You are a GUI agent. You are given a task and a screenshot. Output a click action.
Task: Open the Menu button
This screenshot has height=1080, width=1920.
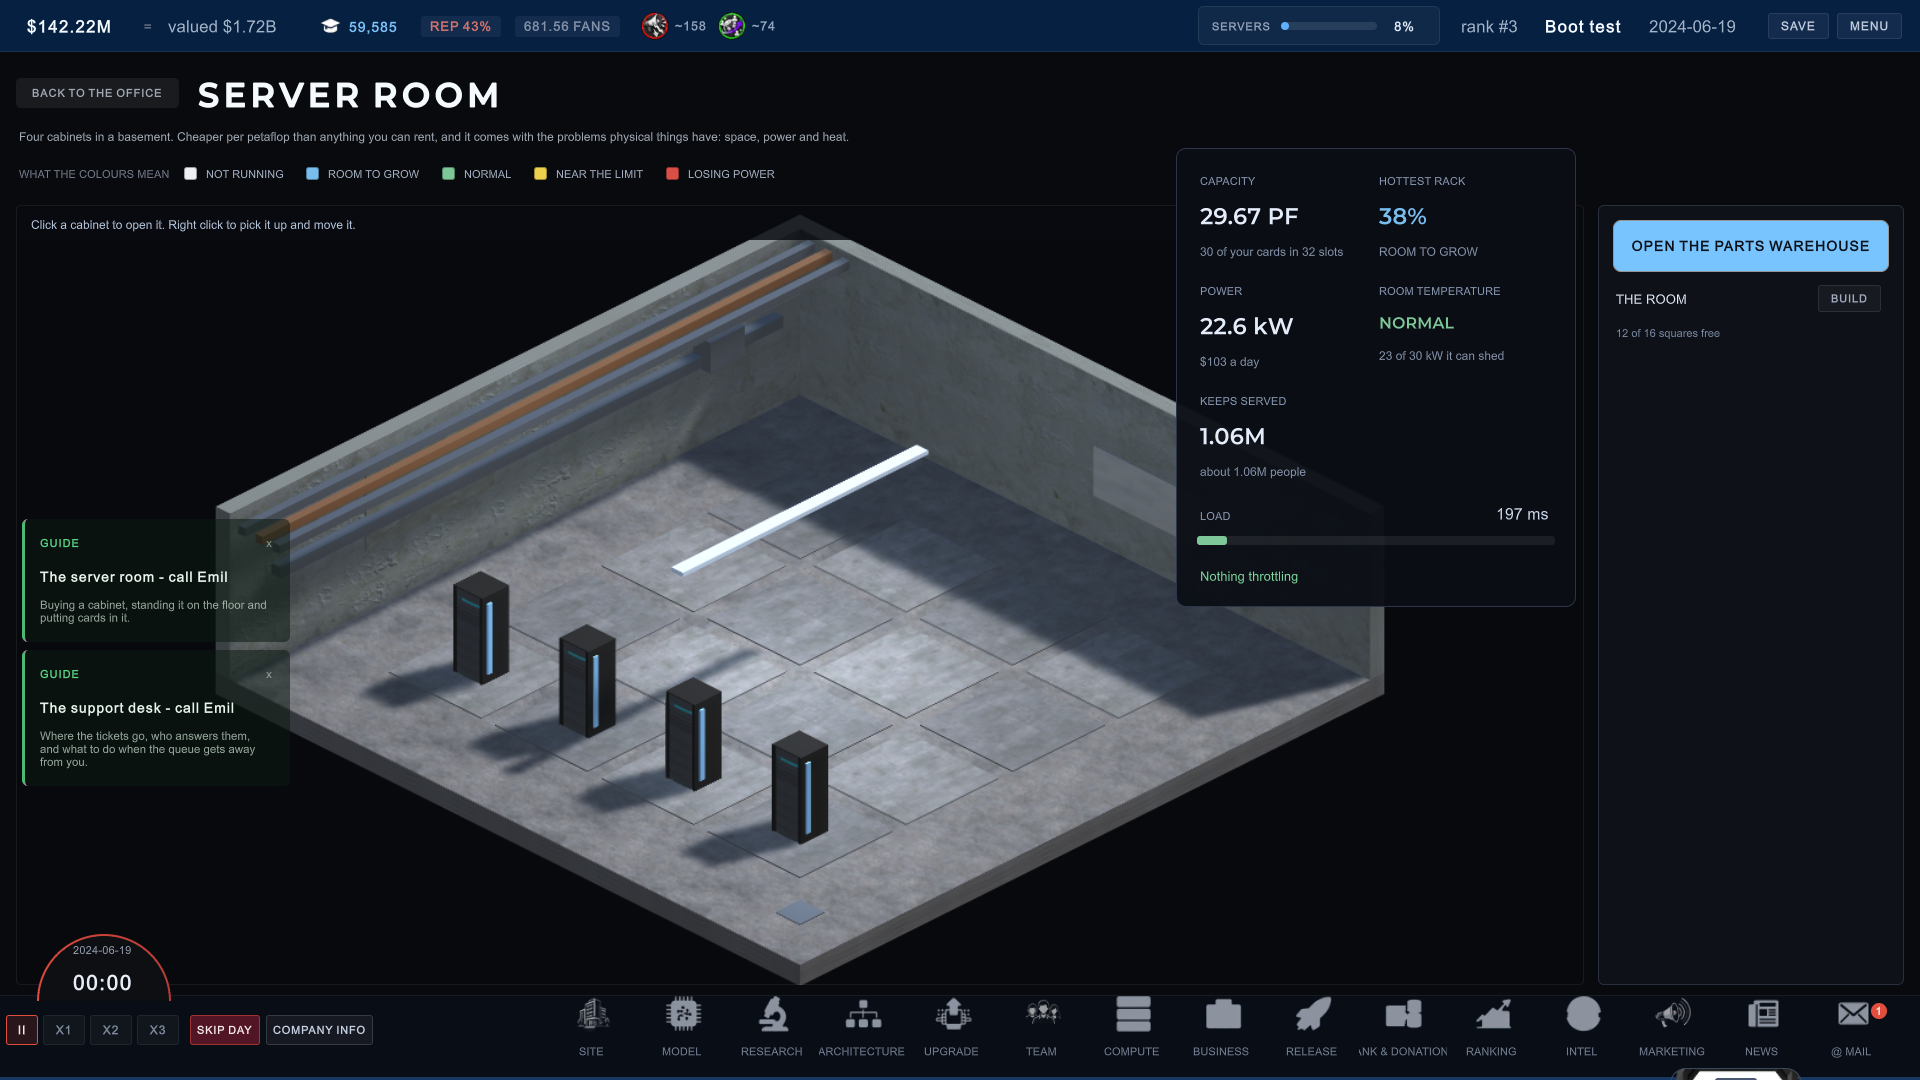click(x=1869, y=26)
